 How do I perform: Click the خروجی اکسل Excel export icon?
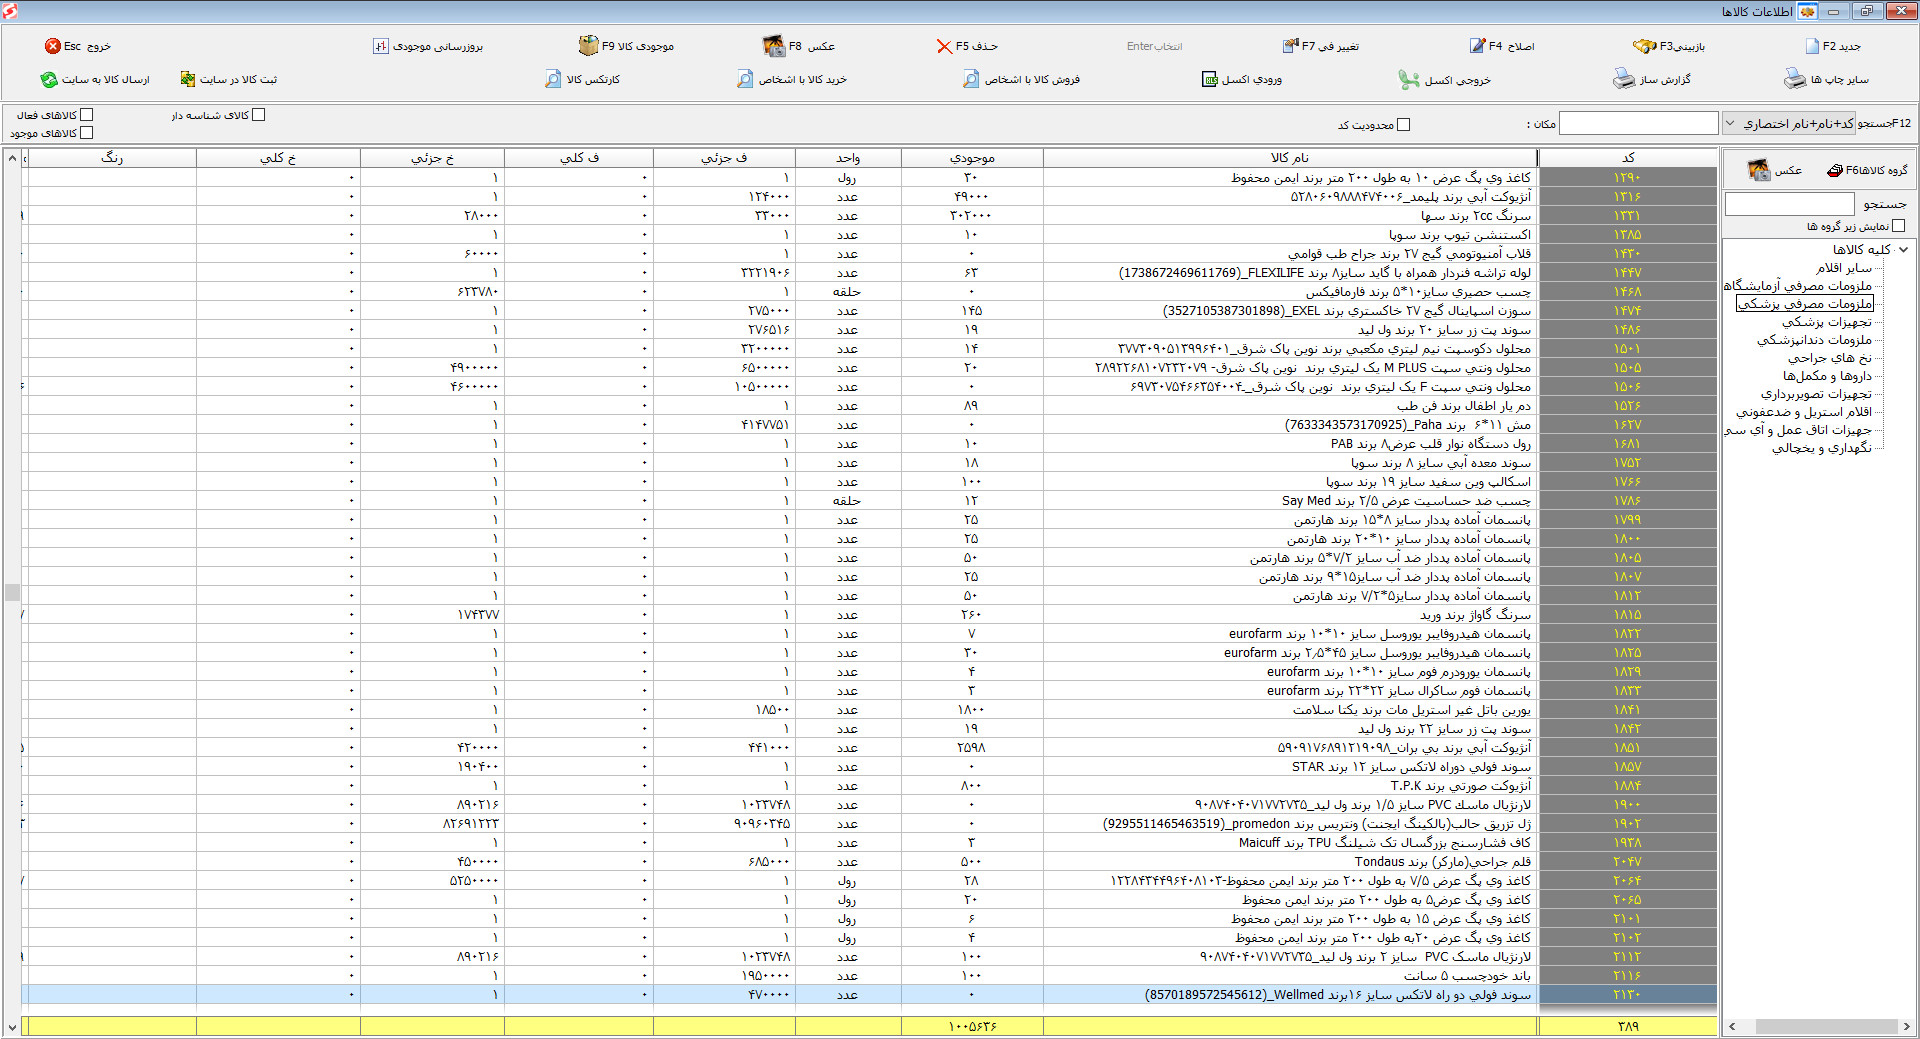tap(1409, 79)
